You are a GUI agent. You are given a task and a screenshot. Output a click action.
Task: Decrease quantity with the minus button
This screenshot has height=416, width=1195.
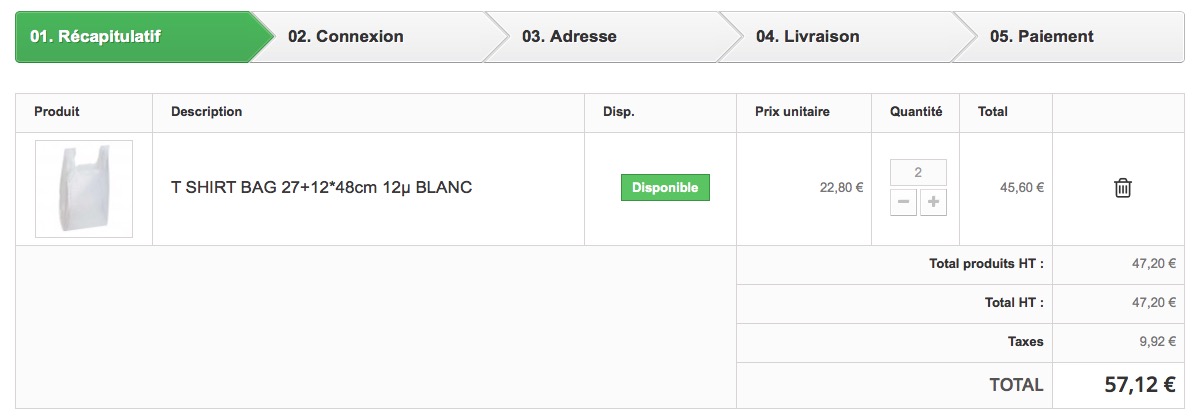click(903, 202)
